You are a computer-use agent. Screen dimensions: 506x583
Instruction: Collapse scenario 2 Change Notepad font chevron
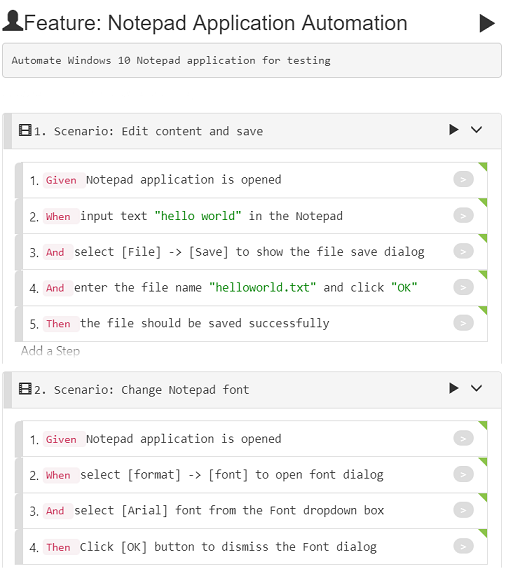[x=476, y=388]
